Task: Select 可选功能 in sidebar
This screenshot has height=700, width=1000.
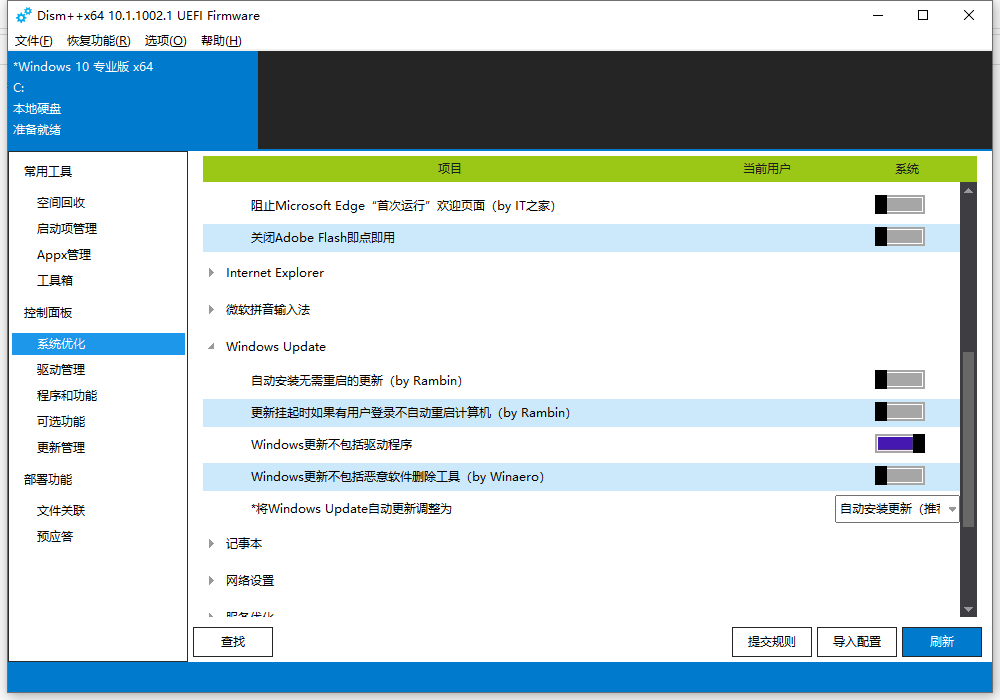Action: (x=61, y=421)
